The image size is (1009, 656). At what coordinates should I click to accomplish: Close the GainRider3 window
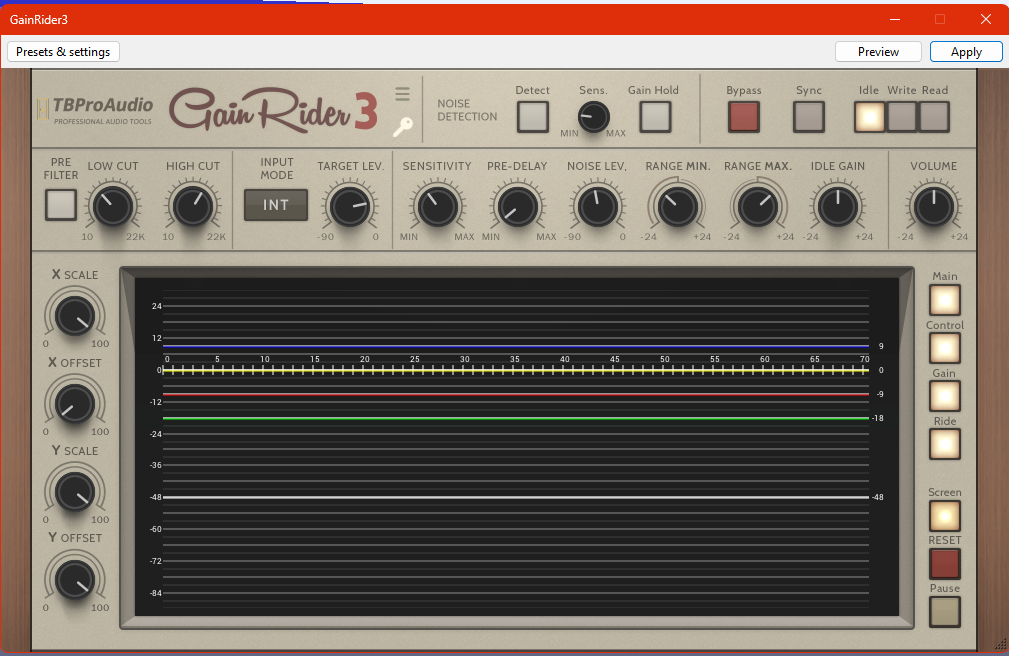pos(985,19)
